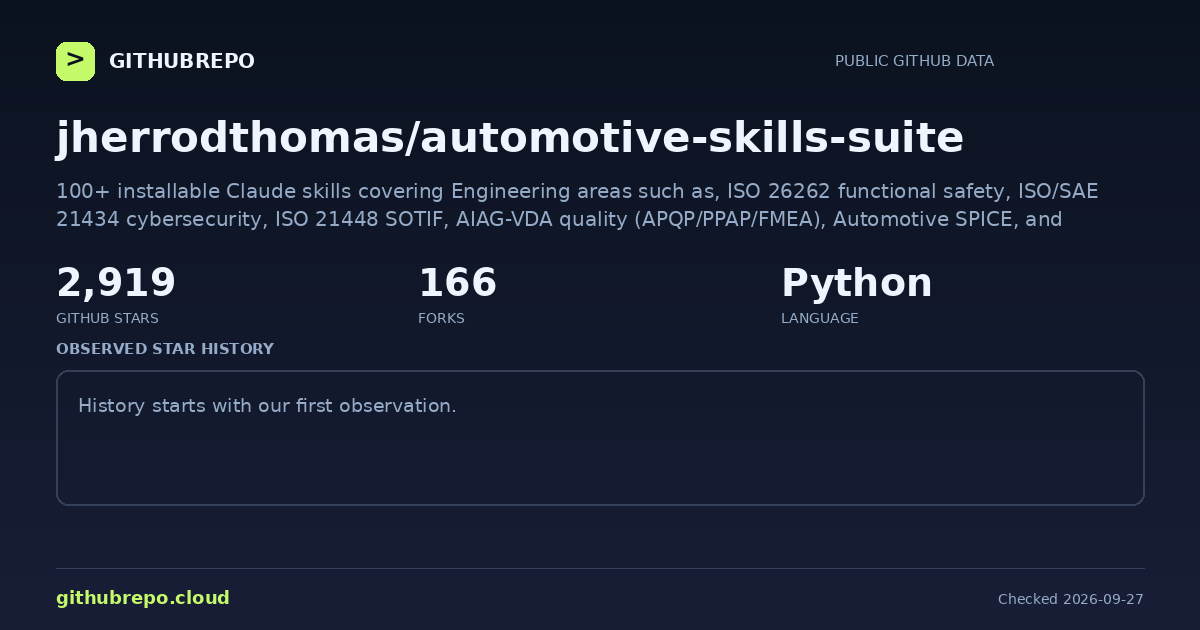Viewport: 1200px width, 630px height.
Task: Open the GITHUBREPO brand name
Action: coord(182,61)
